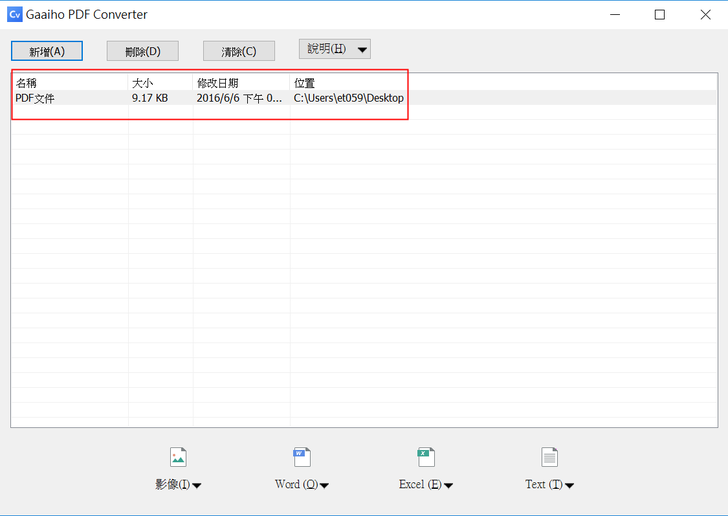Click the 新增(A) add button
This screenshot has height=516, width=728.
47,51
